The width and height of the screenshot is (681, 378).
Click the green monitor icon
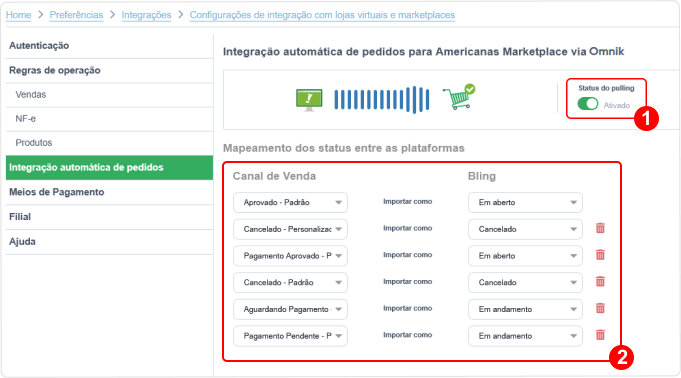(x=309, y=99)
